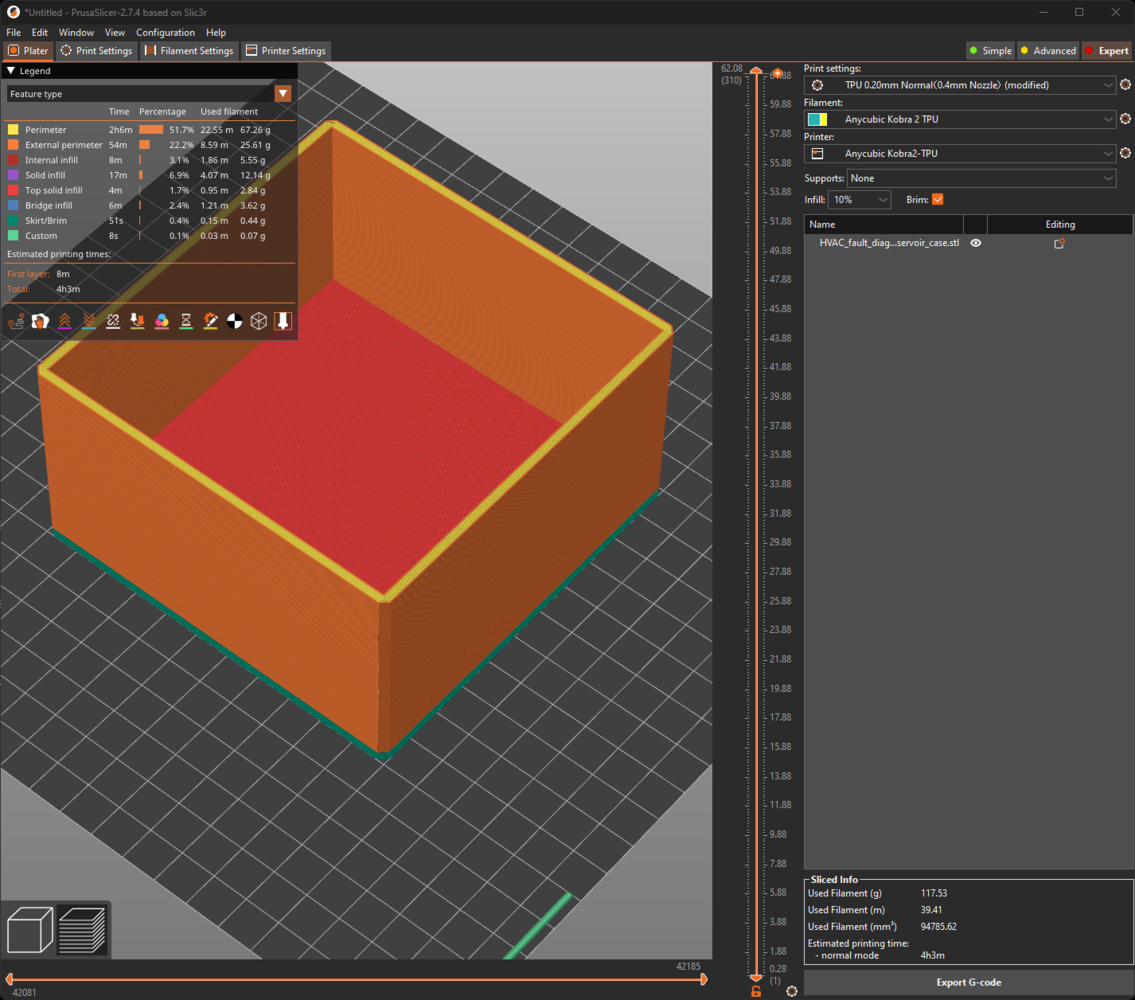1135x1000 pixels.
Task: Toggle travel moves visibility in legend toolbar
Action: point(16,321)
